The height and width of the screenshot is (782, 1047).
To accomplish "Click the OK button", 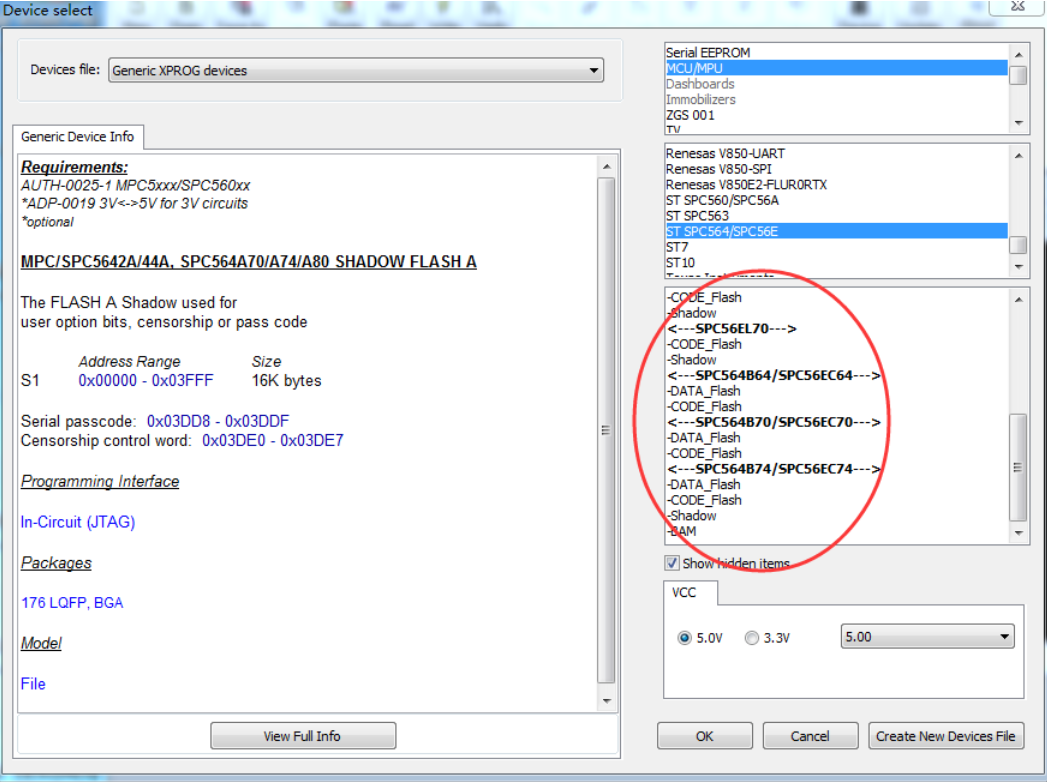I will pos(704,736).
